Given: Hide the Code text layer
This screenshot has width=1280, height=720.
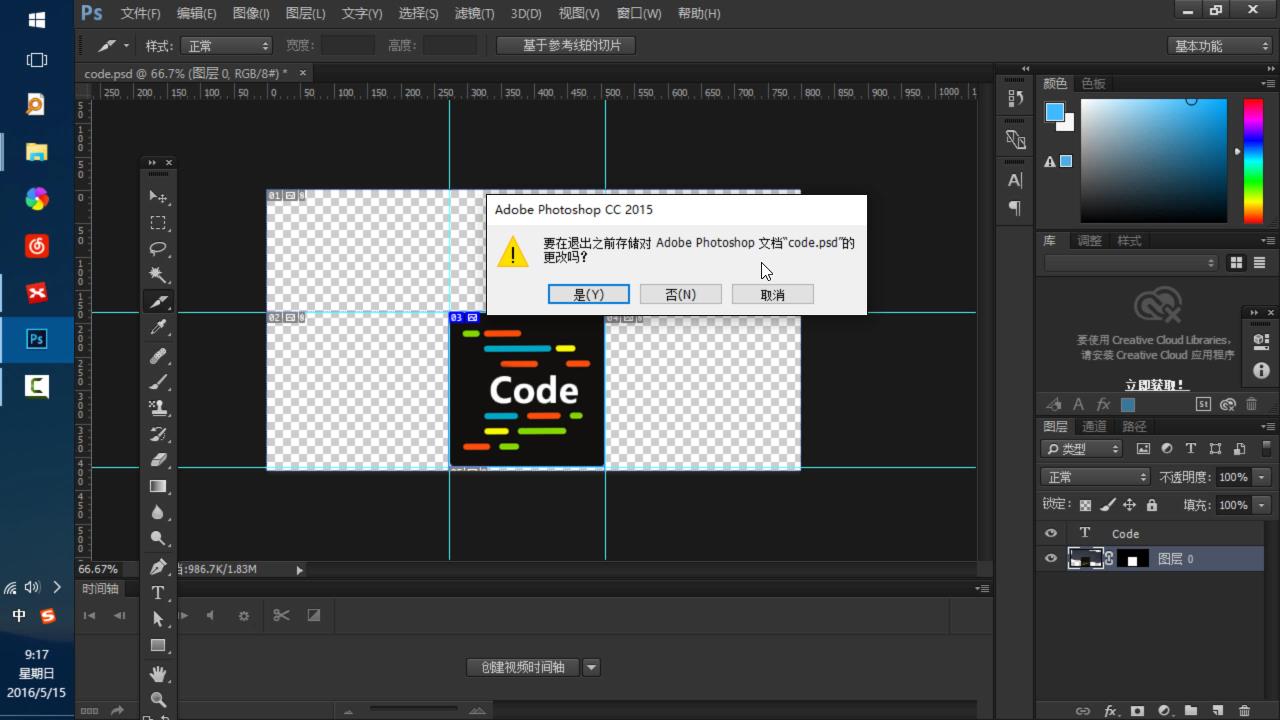Looking at the screenshot, I should (x=1050, y=533).
